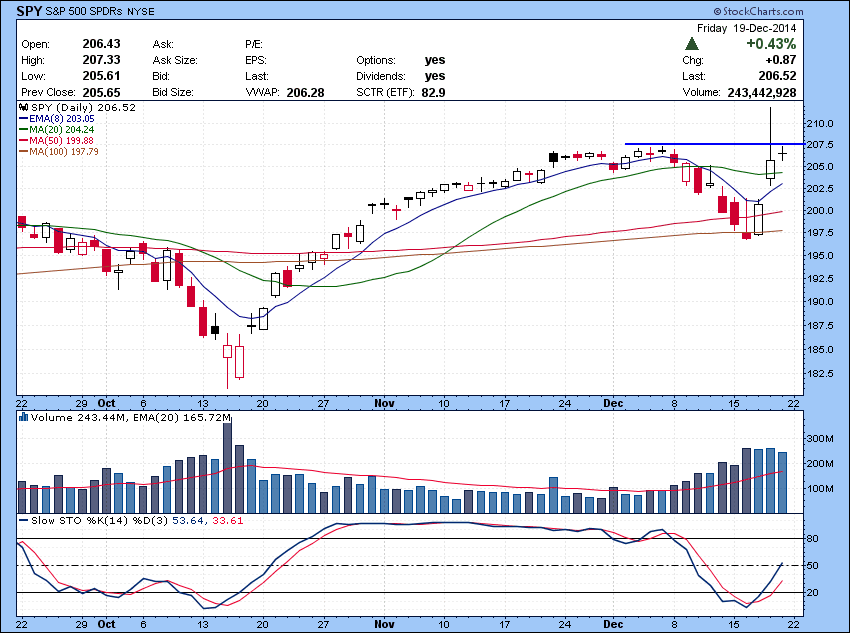Select the Prev Close value 205.65
The width and height of the screenshot is (850, 633).
[x=101, y=92]
